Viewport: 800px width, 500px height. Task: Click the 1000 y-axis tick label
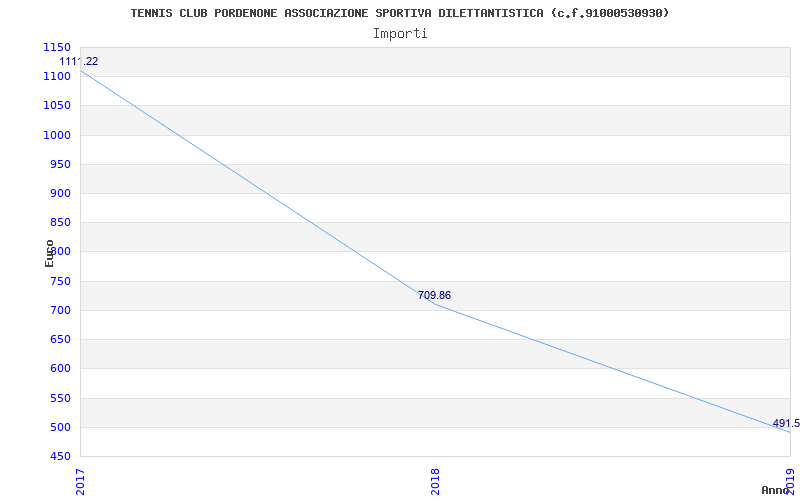click(57, 135)
